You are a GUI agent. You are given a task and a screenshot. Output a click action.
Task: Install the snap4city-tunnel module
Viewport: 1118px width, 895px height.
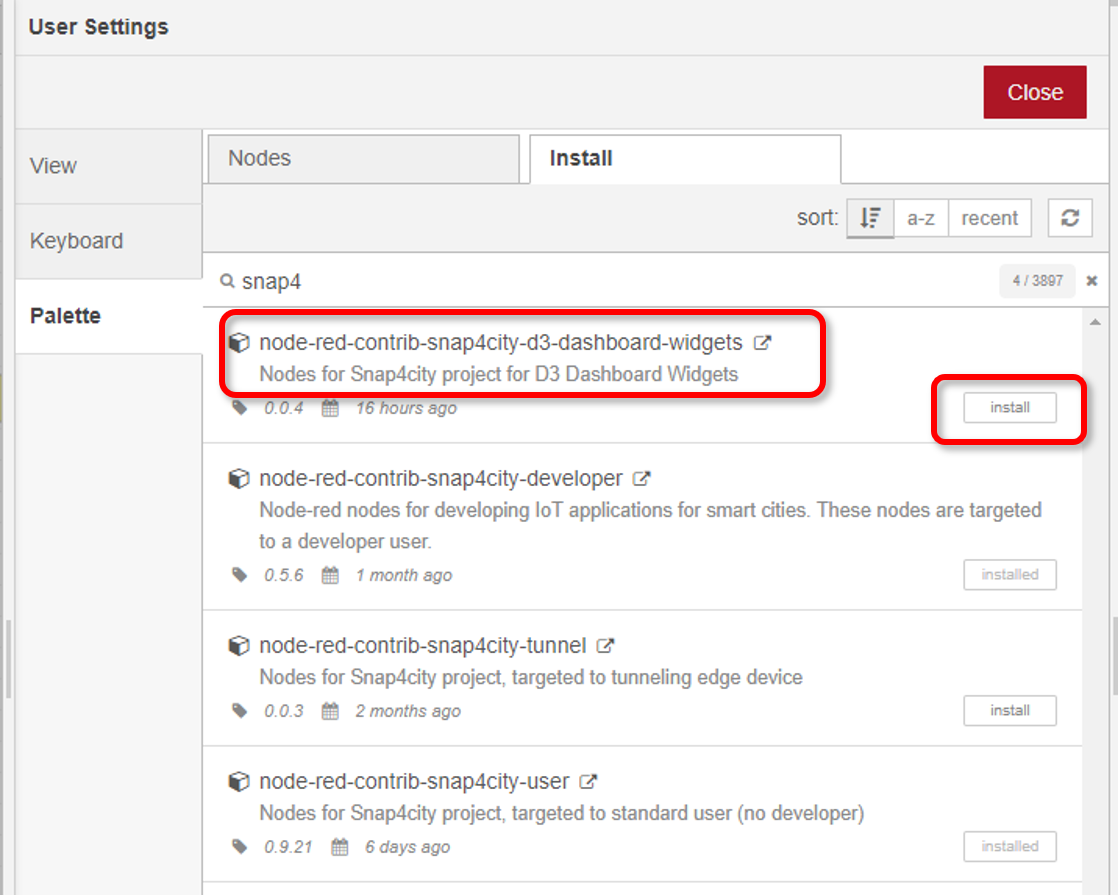click(1009, 710)
